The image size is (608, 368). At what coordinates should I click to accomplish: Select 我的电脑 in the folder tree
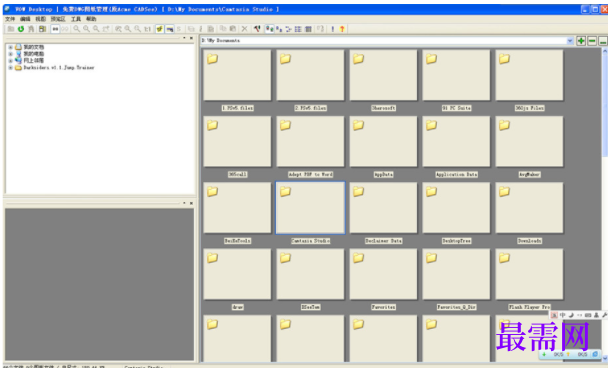[33, 54]
